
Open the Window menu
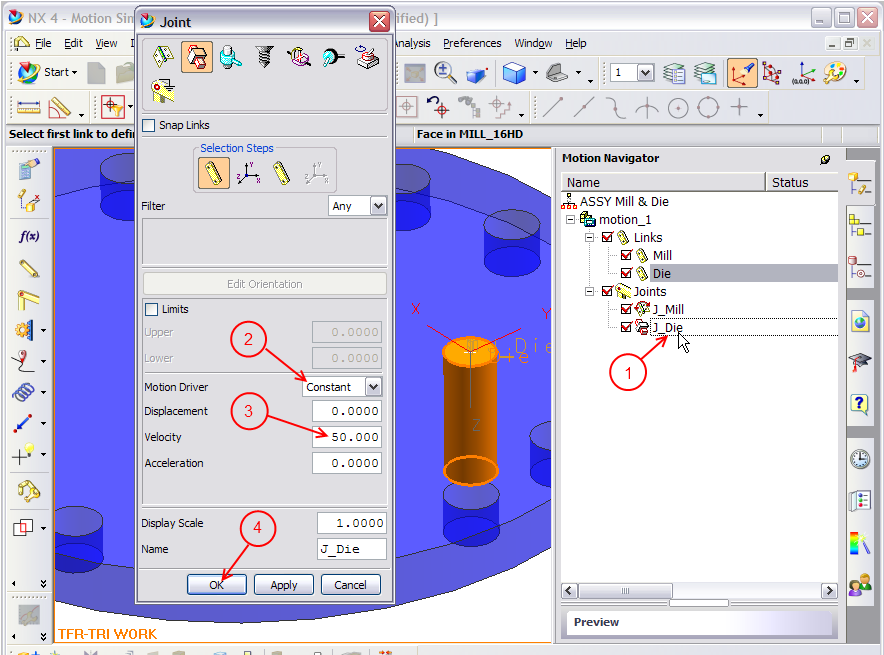pos(534,43)
